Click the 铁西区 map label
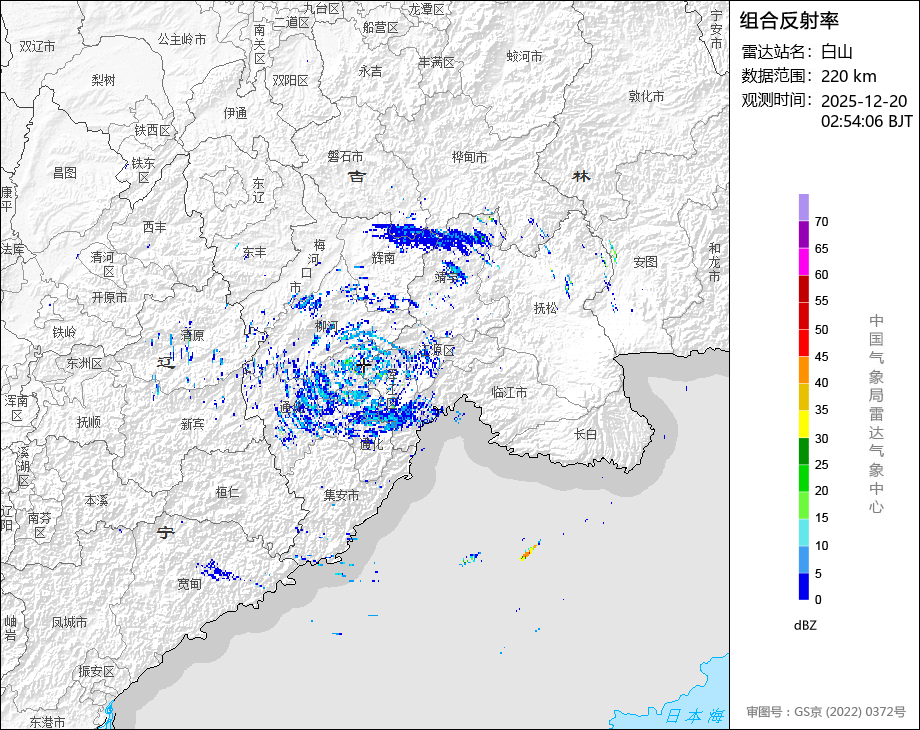 [x=153, y=130]
